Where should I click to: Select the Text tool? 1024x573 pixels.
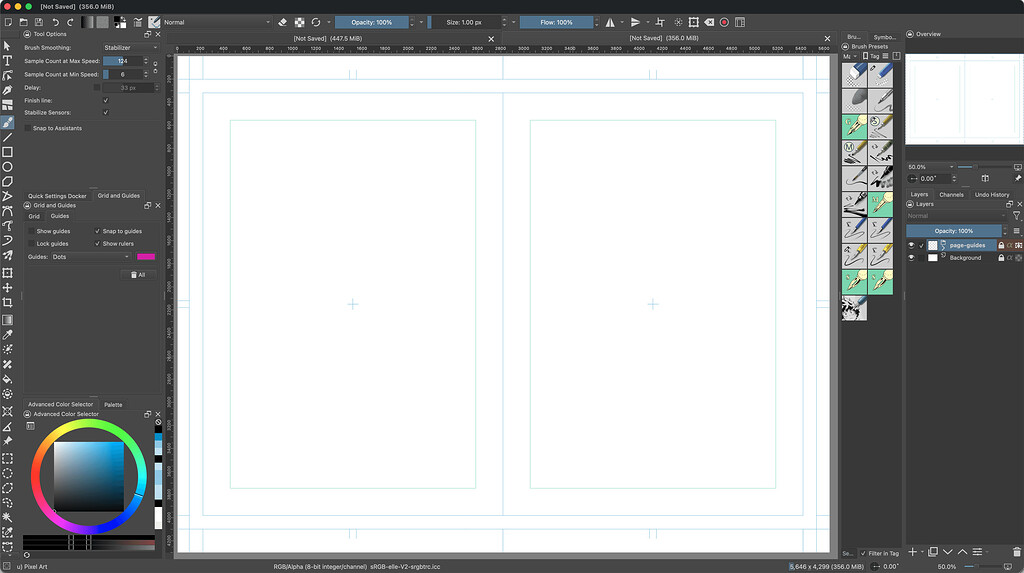pos(7,60)
